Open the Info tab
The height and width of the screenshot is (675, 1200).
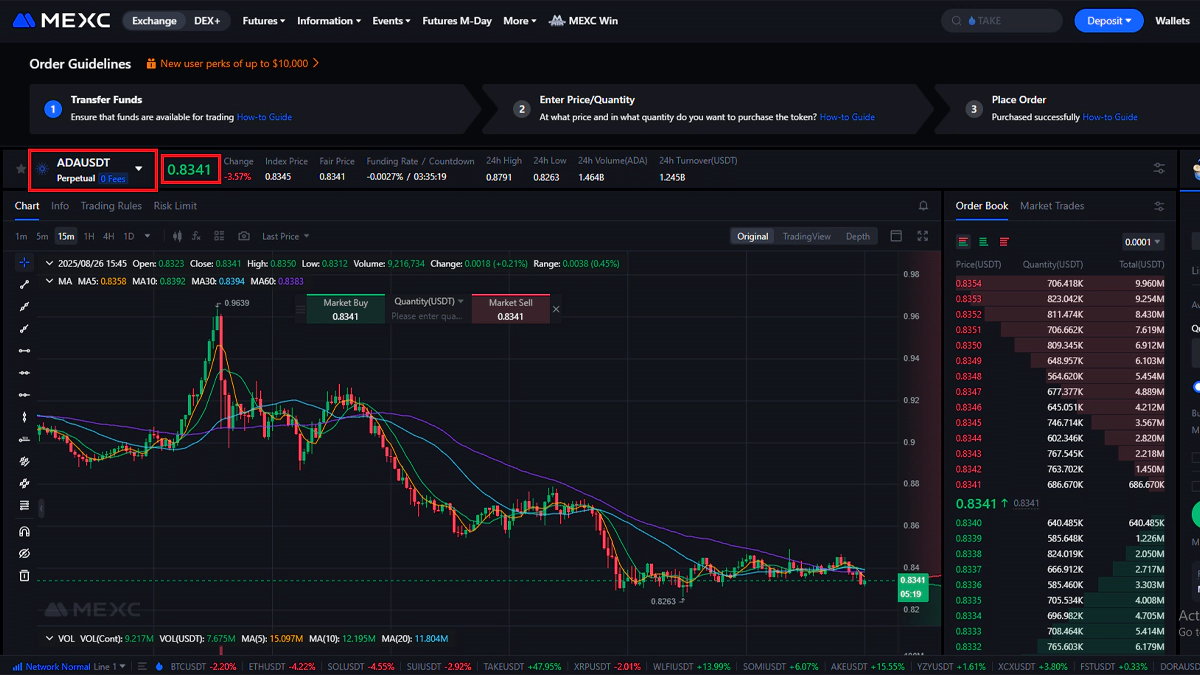coord(60,206)
